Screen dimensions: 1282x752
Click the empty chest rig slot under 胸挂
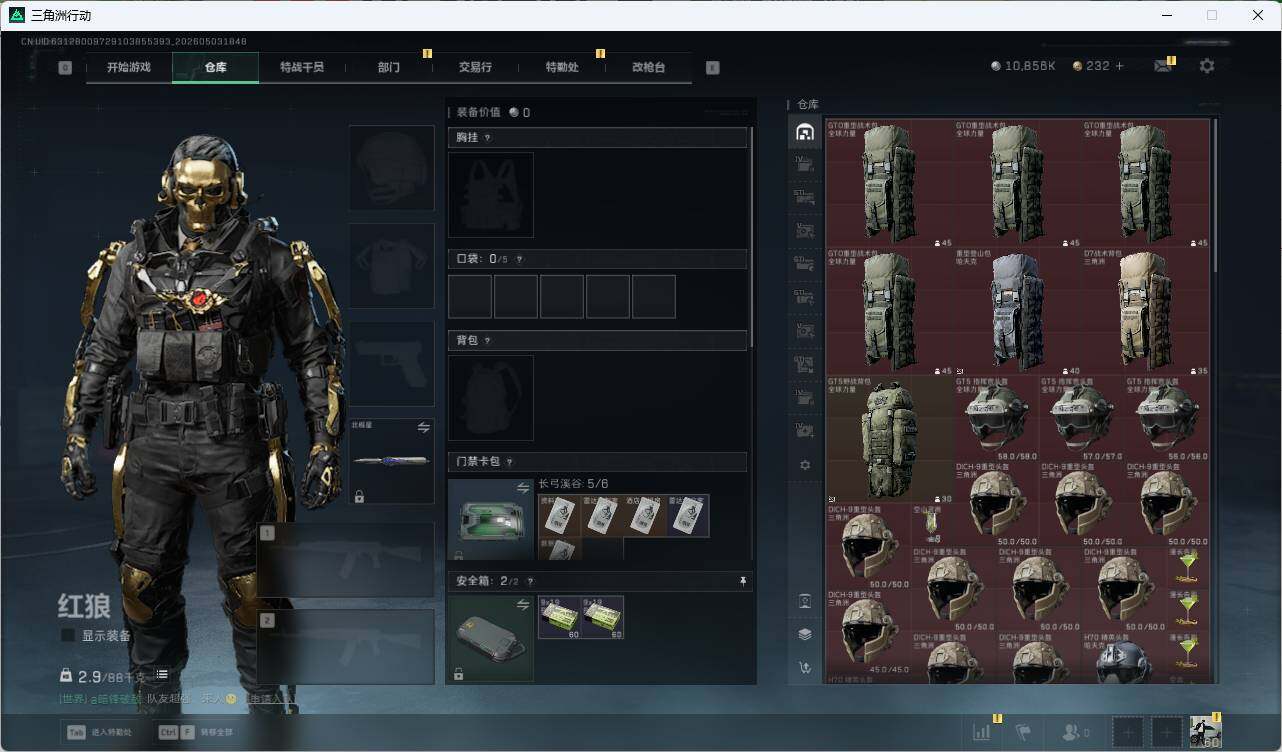click(491, 195)
